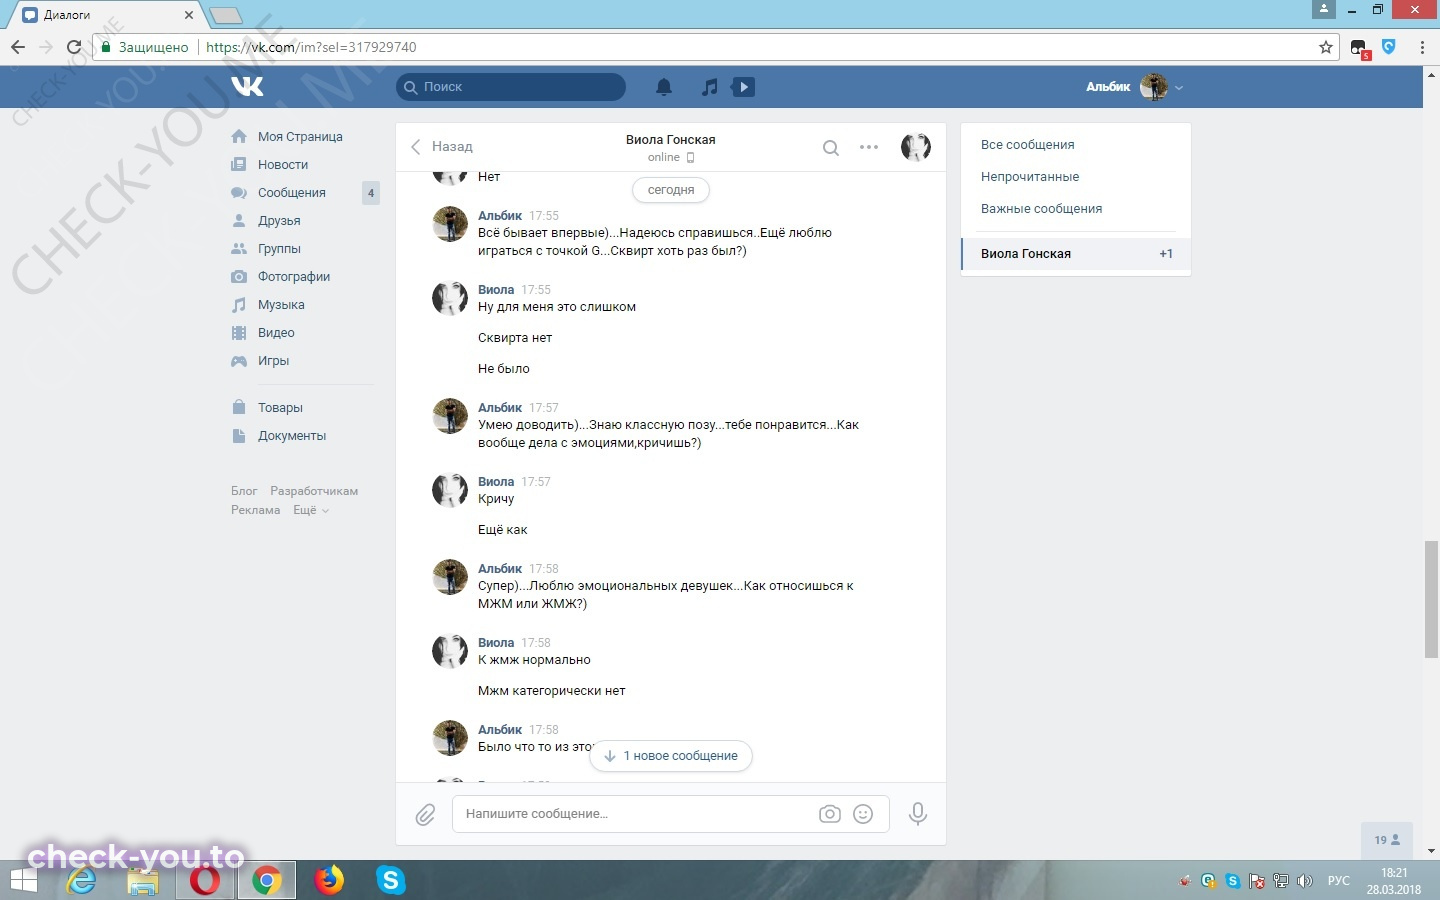The height and width of the screenshot is (900, 1440).
Task: Click Альбик's name on the 17:55 message
Action: click(500, 216)
